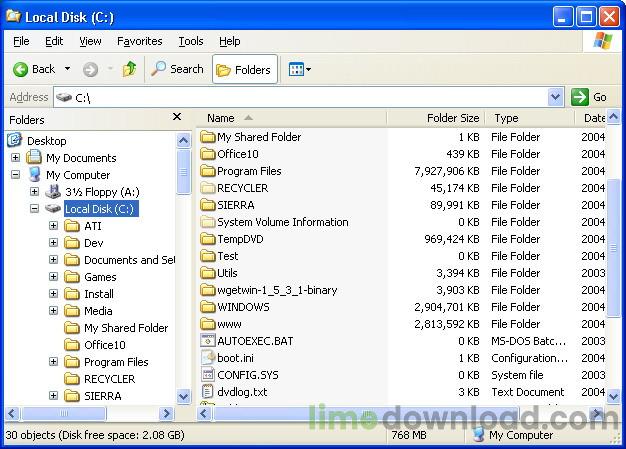Collapse the Local Disk (C:) tree node
626x449 pixels.
click(34, 209)
